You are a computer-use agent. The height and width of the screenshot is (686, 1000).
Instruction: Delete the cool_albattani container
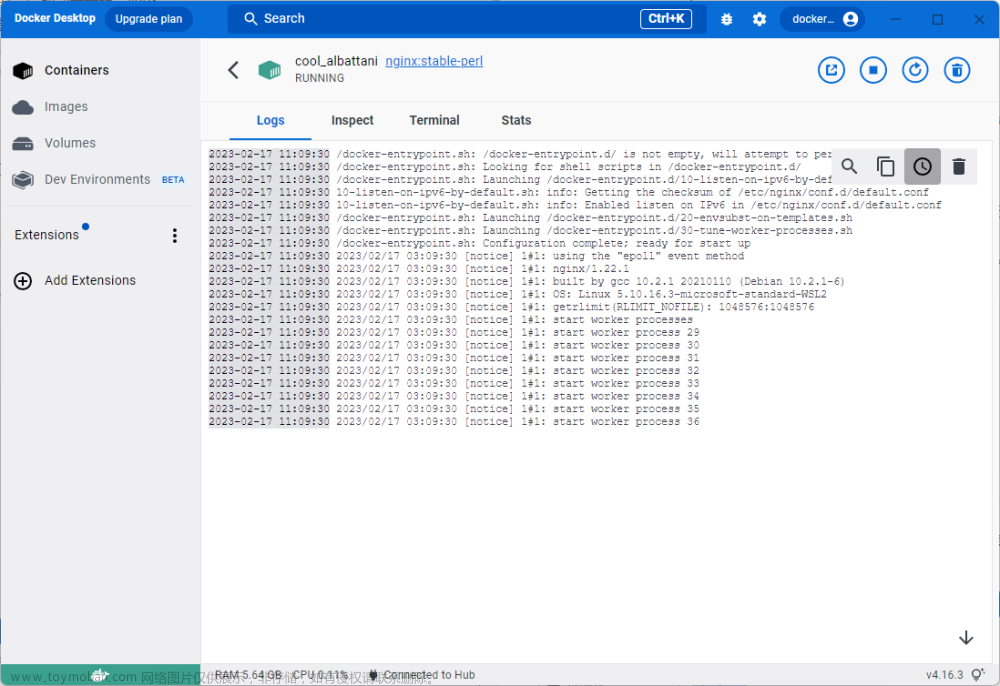coord(957,70)
